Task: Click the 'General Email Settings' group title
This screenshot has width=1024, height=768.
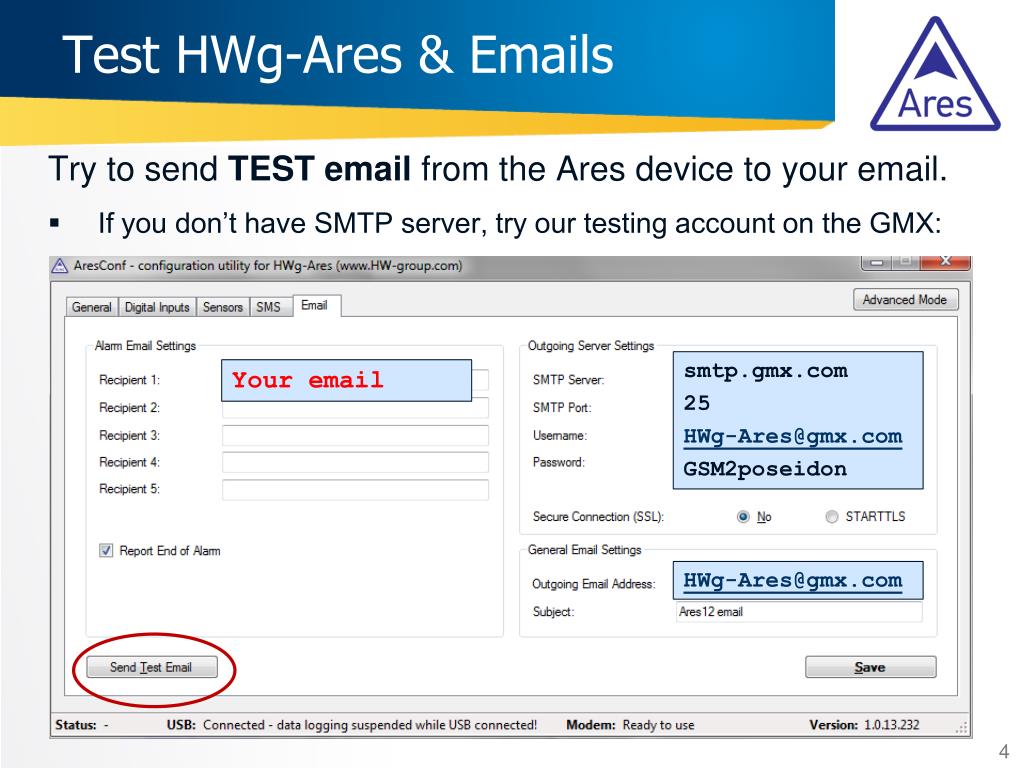Action: (x=584, y=550)
